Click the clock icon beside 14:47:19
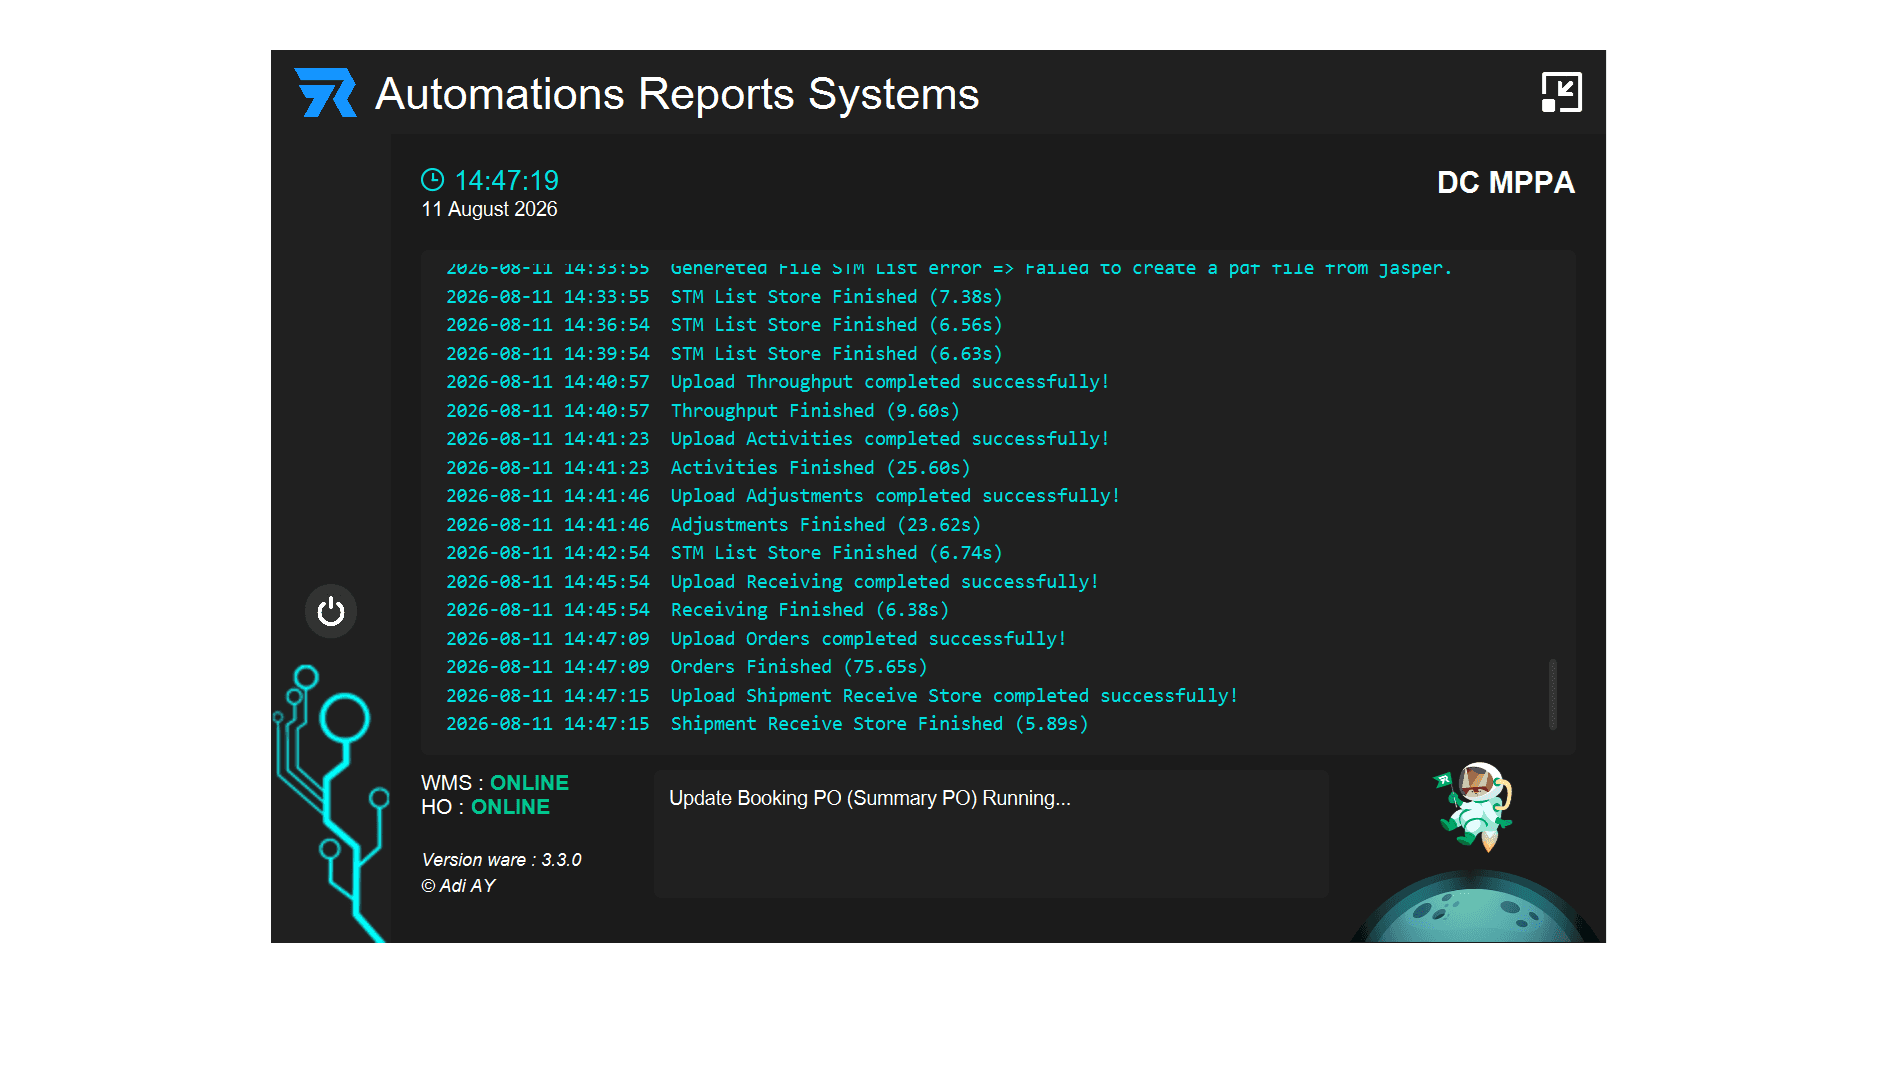 [432, 180]
